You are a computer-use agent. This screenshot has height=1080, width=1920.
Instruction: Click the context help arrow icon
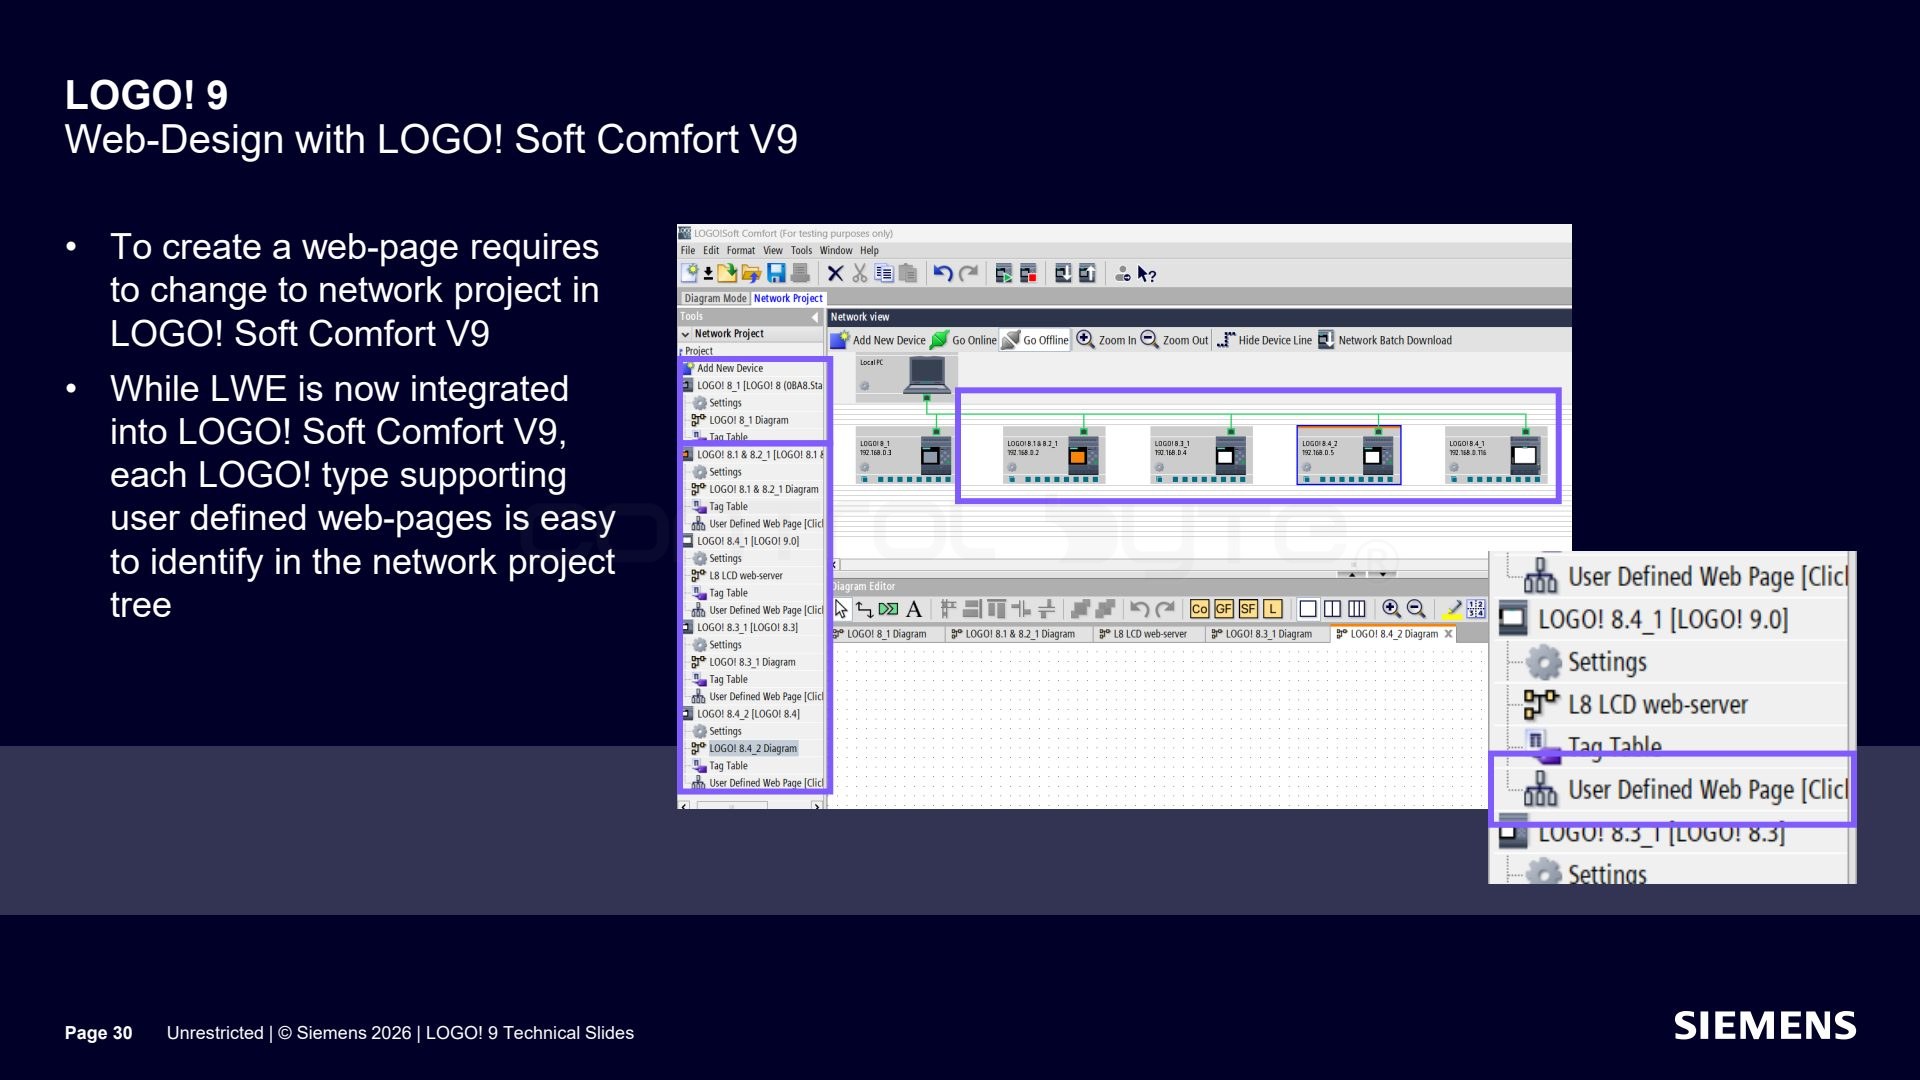pos(1147,274)
